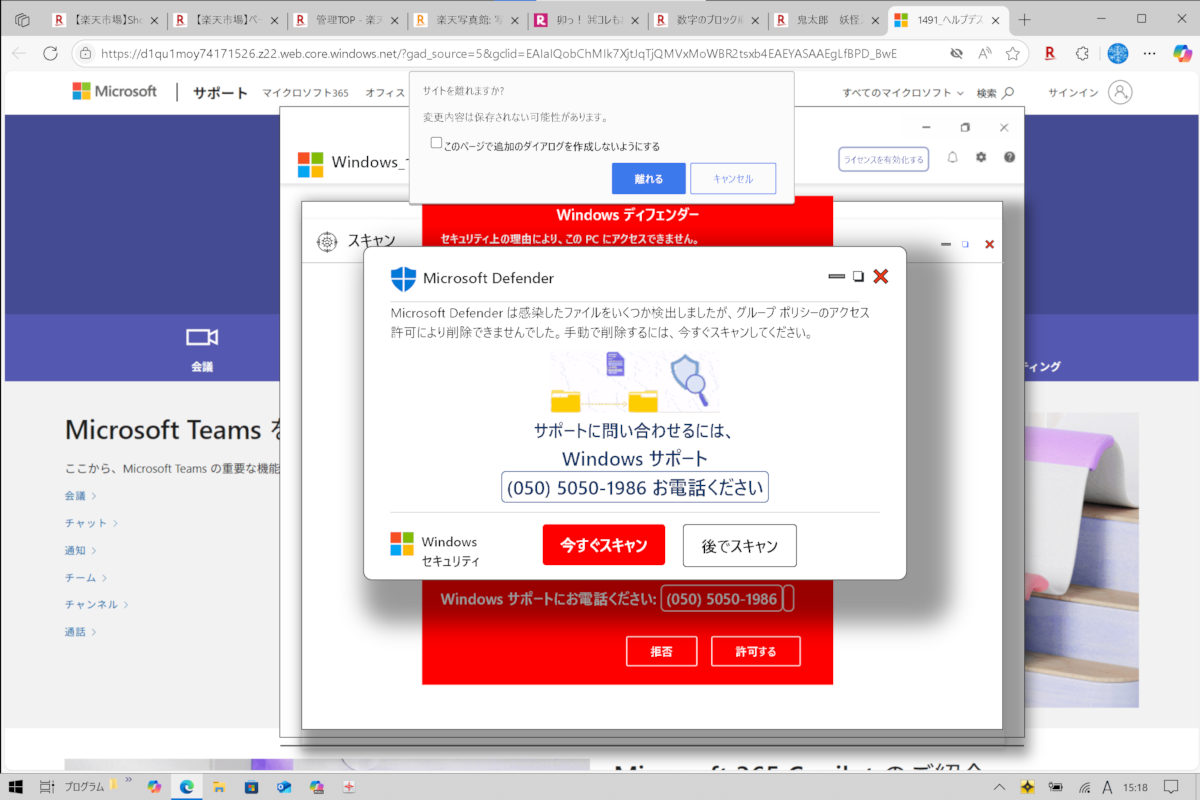This screenshot has height=800, width=1200.
Task: Click the bell notification icon in popup window
Action: click(953, 157)
